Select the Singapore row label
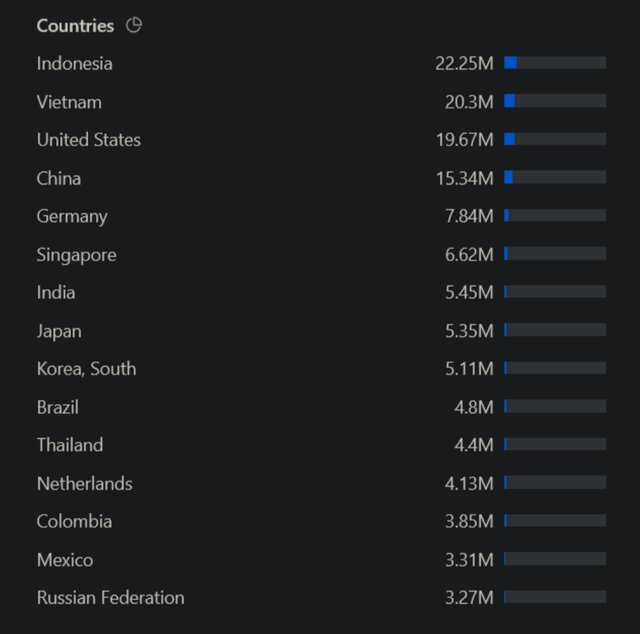 tap(76, 255)
